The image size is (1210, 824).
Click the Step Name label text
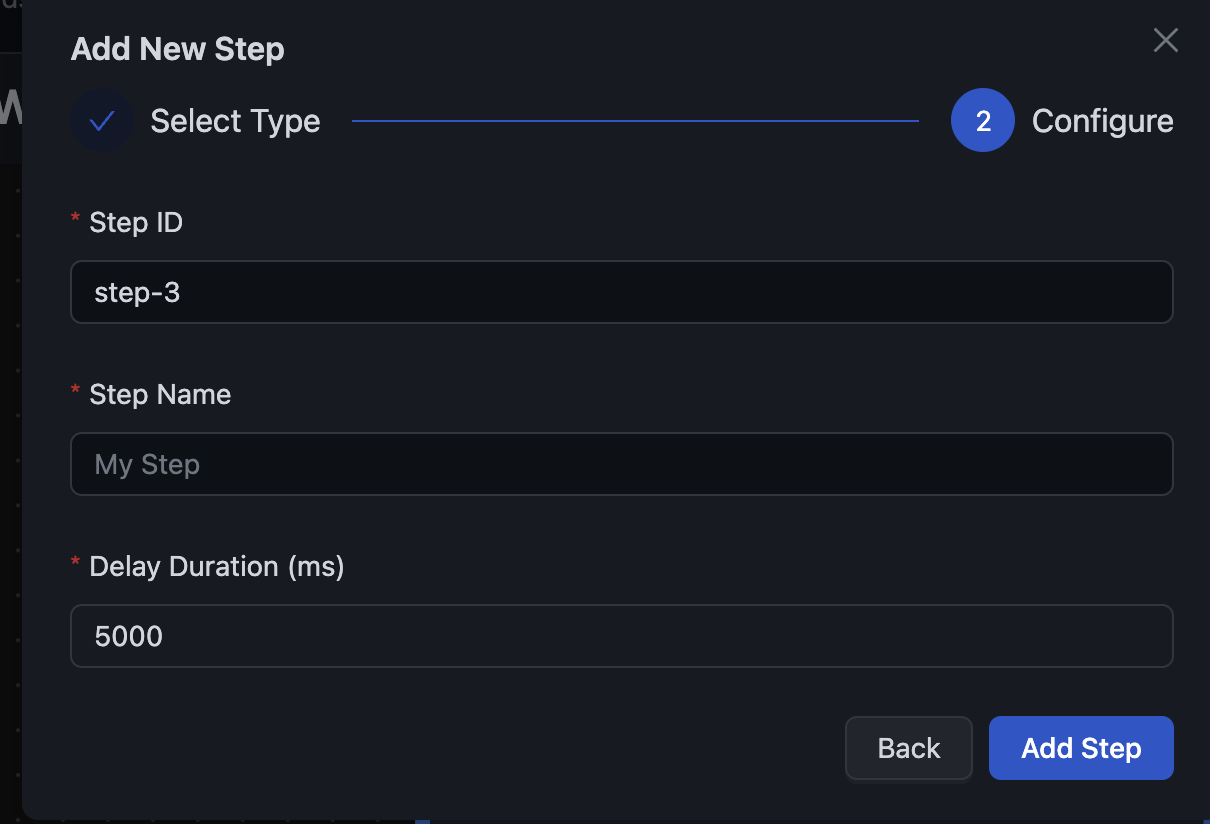[x=160, y=394]
